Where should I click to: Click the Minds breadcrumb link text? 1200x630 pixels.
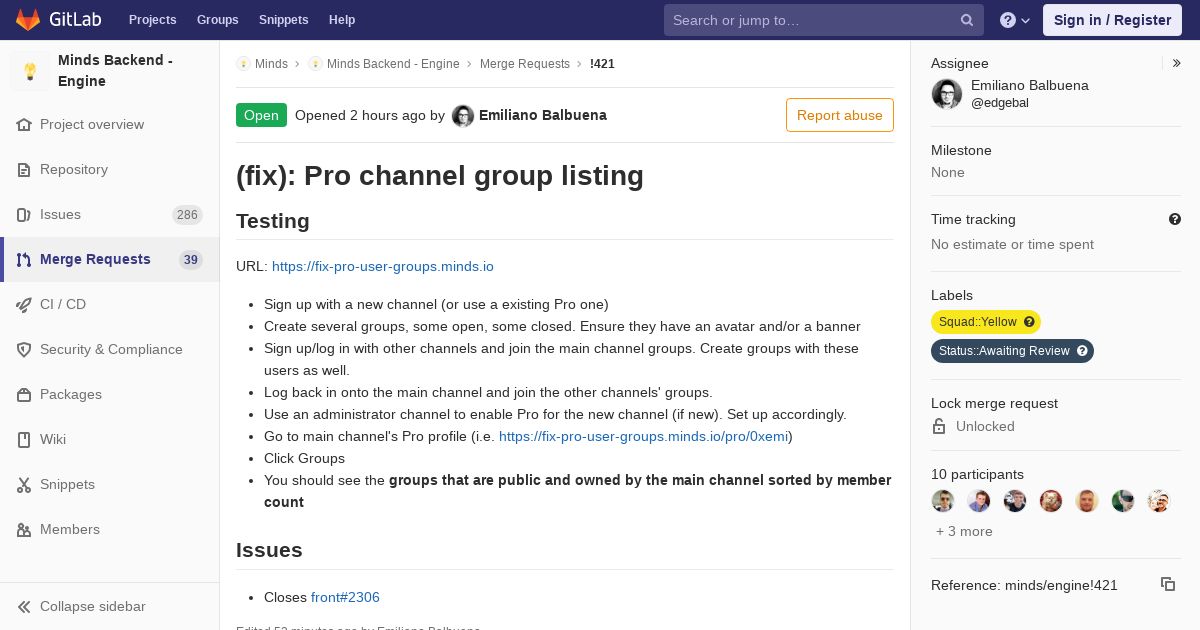pos(271,64)
